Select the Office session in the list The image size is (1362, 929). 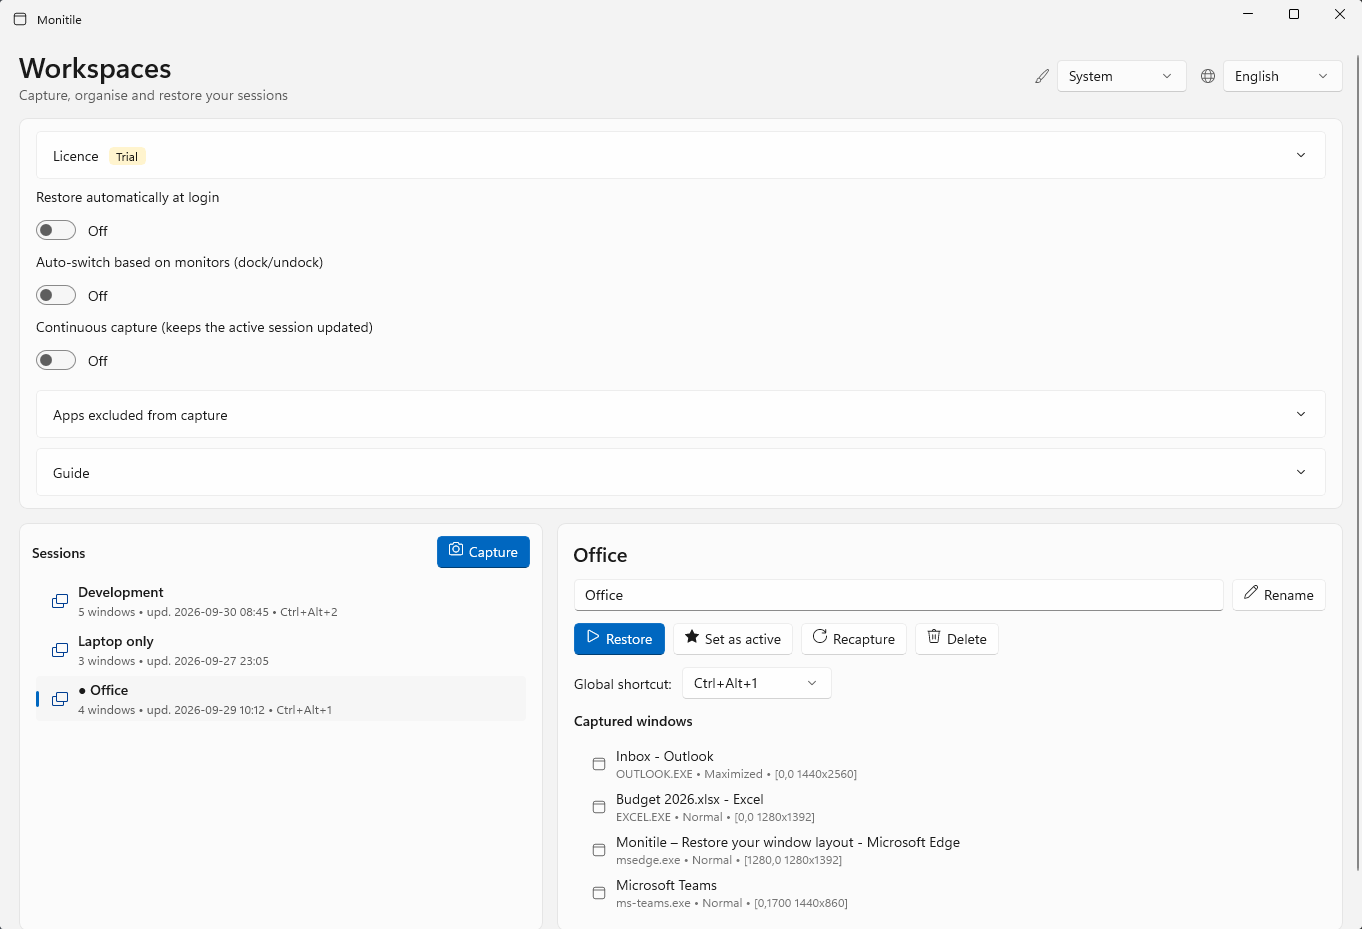[281, 699]
